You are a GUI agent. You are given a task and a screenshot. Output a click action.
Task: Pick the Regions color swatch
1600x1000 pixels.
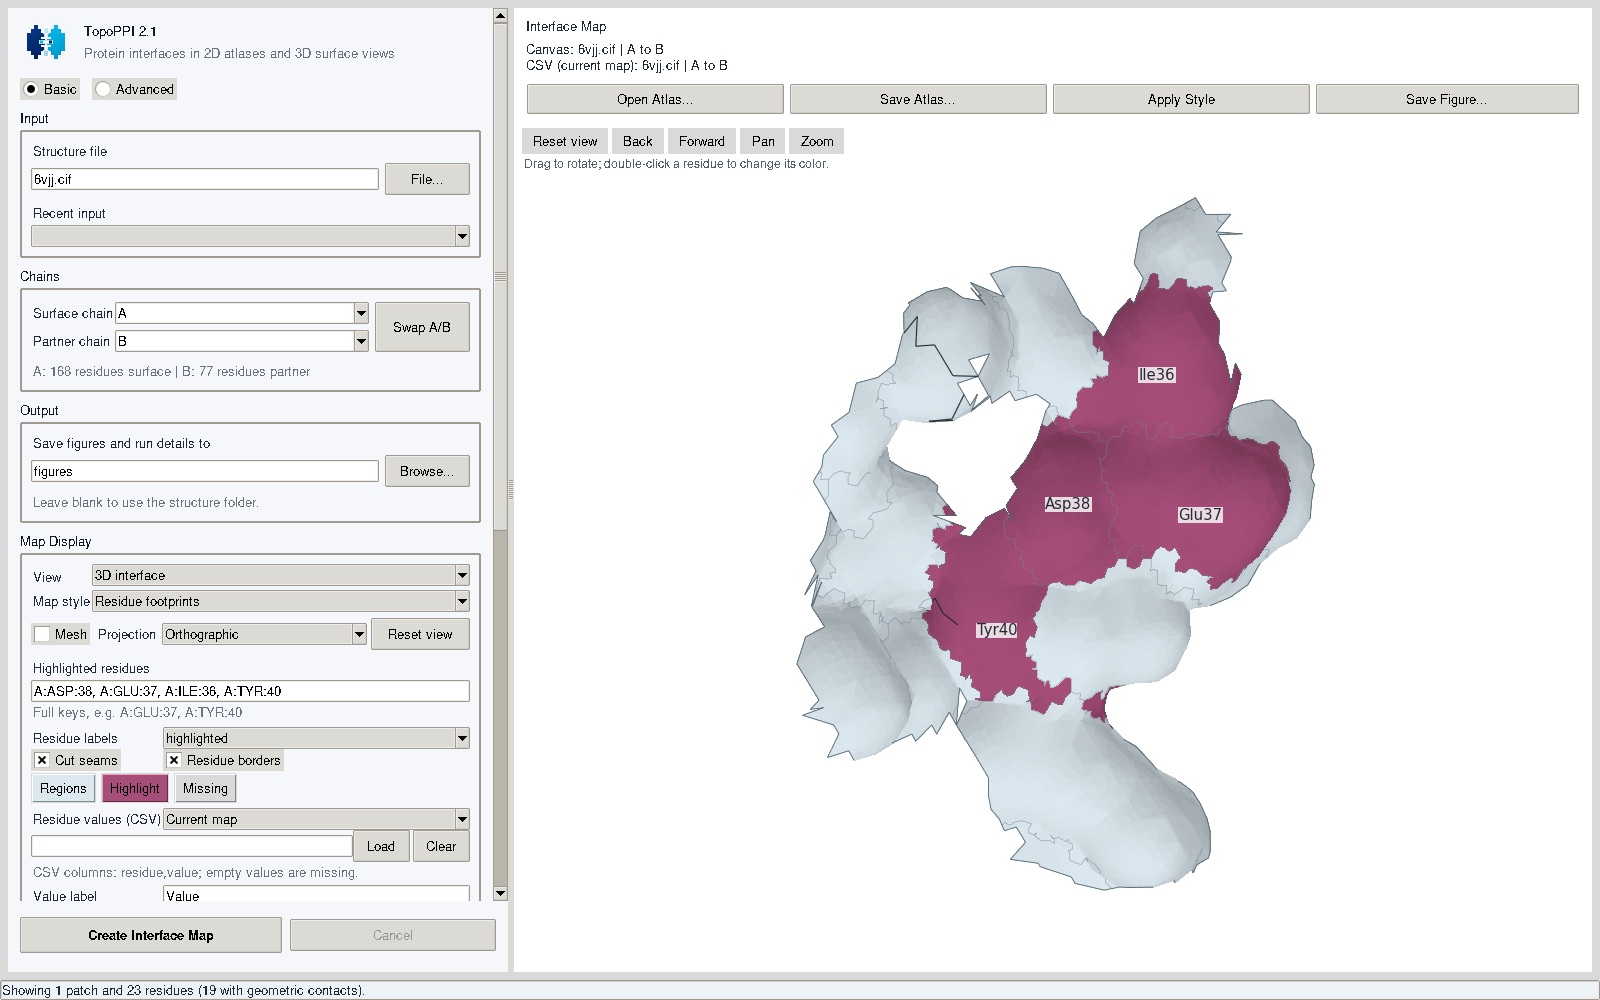pyautogui.click(x=63, y=788)
